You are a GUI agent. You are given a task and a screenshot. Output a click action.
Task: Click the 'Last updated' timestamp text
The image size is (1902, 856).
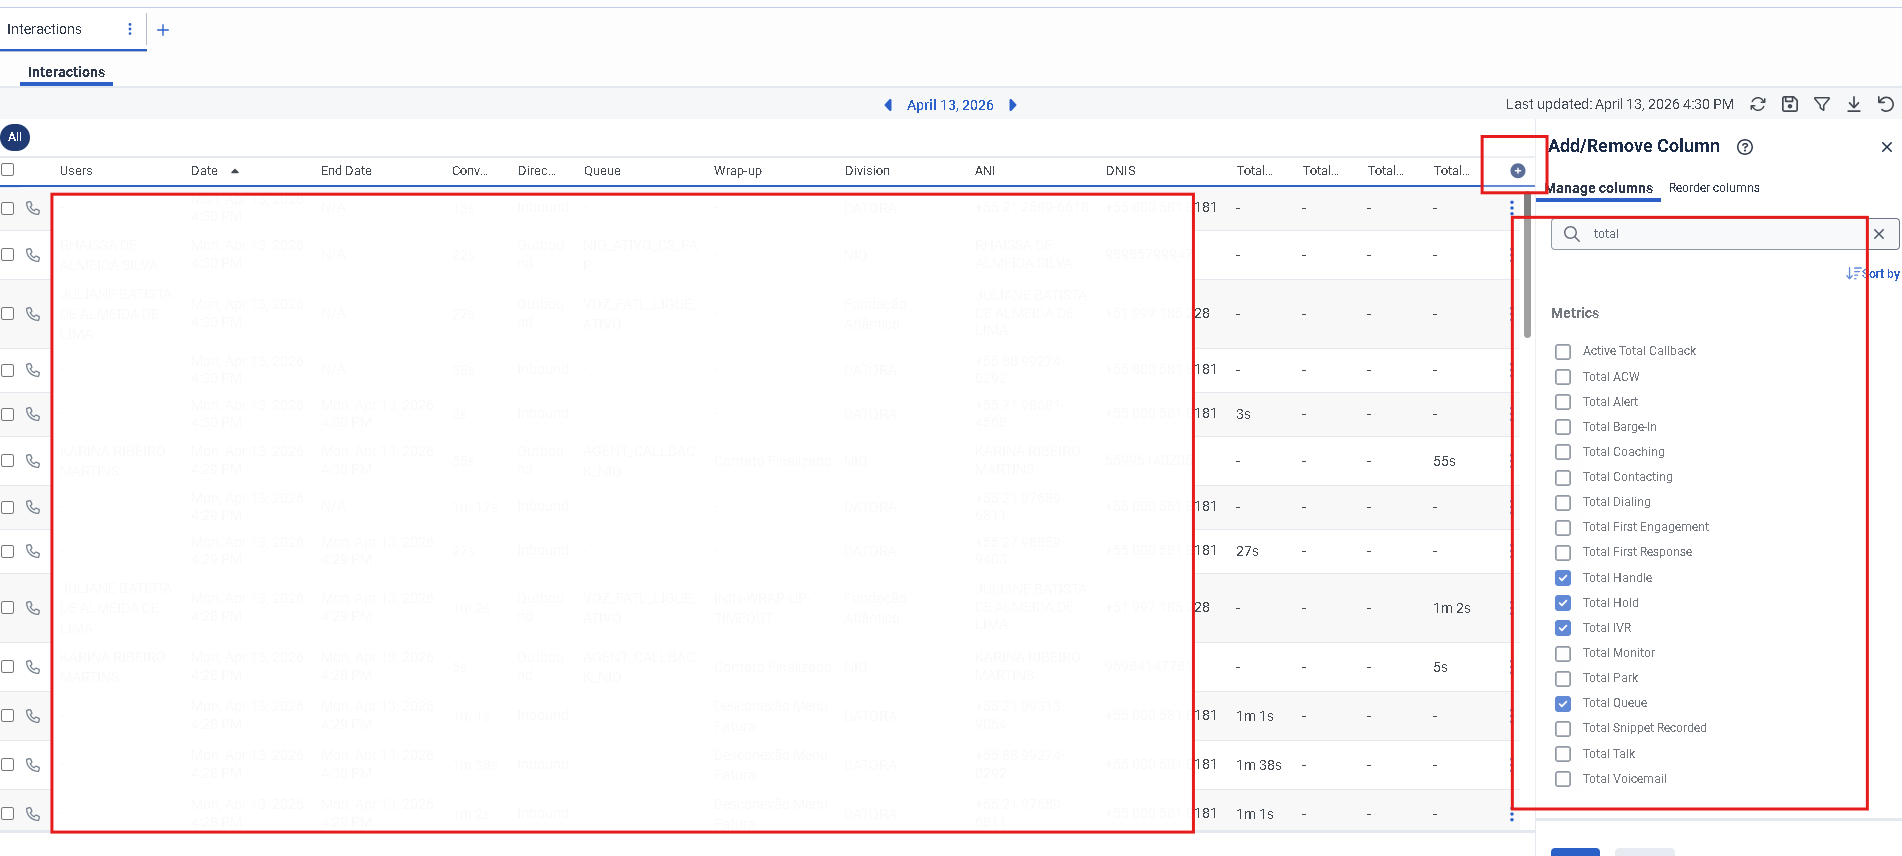(x=1620, y=104)
